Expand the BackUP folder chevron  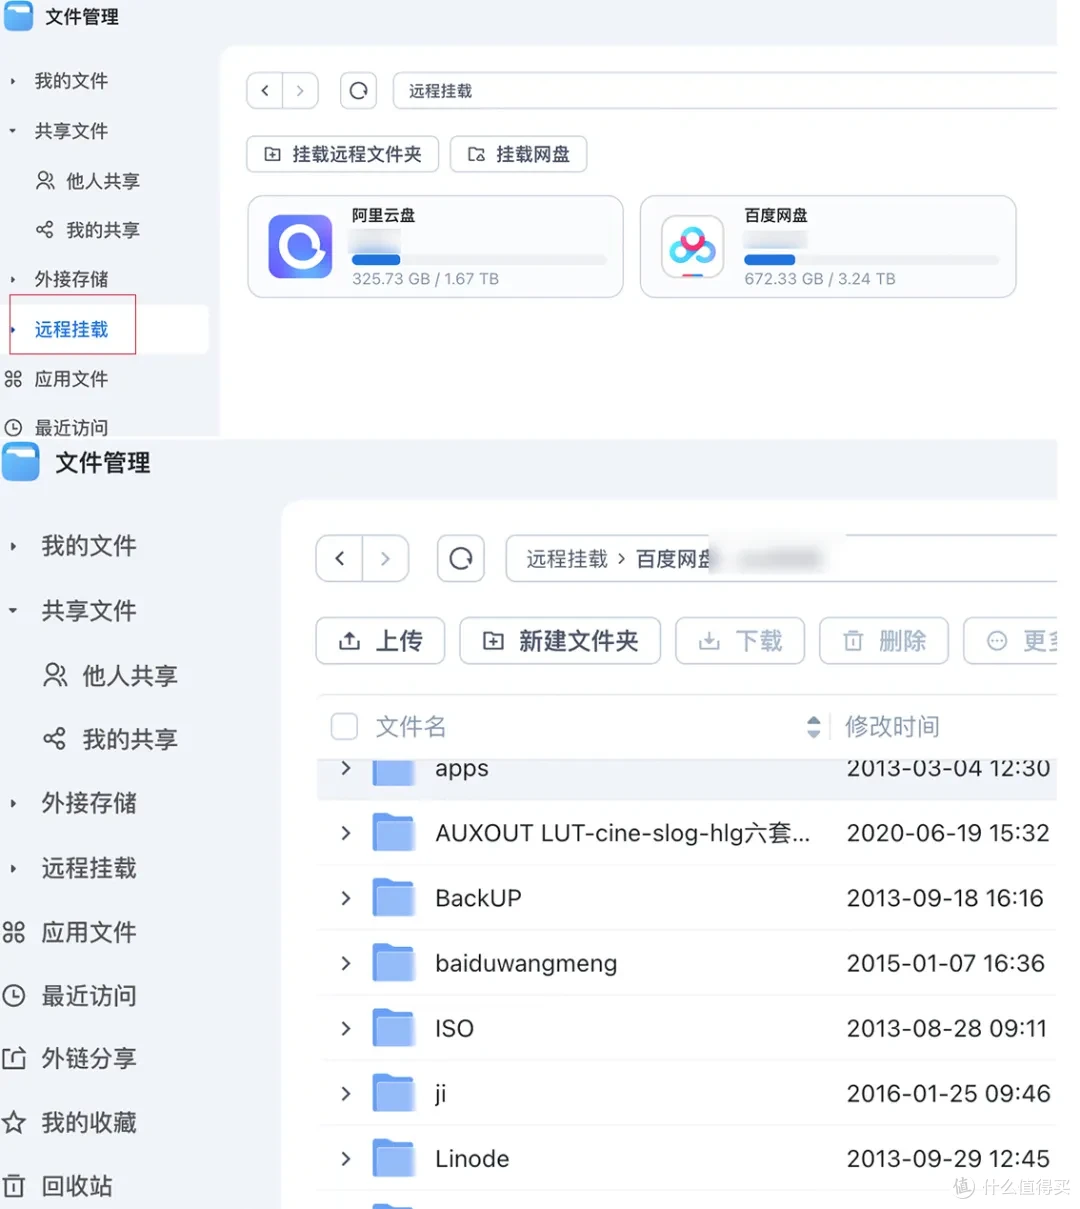tap(346, 898)
